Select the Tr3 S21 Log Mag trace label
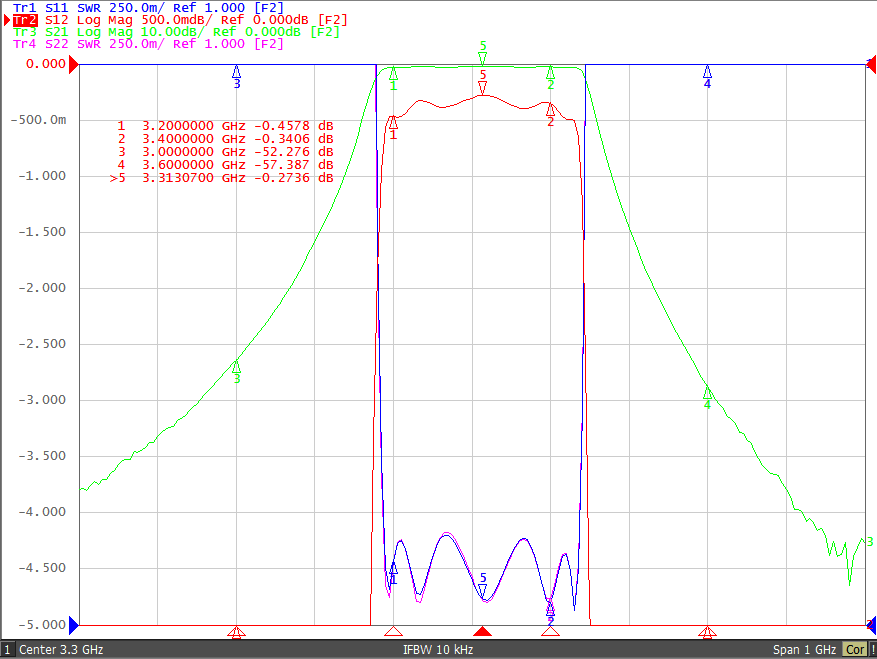Viewport: 877px width, 659px height. click(176, 32)
